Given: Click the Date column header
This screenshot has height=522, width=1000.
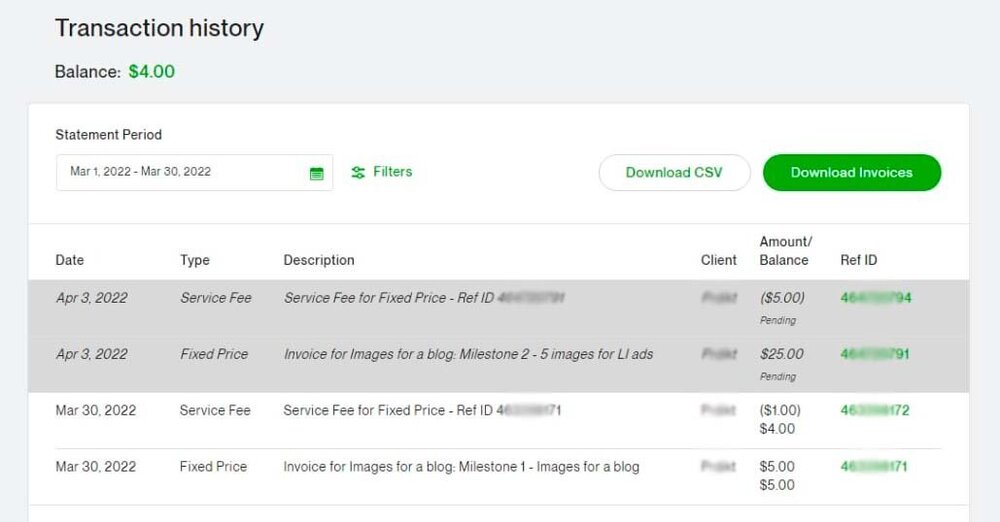Looking at the screenshot, I should (x=70, y=260).
